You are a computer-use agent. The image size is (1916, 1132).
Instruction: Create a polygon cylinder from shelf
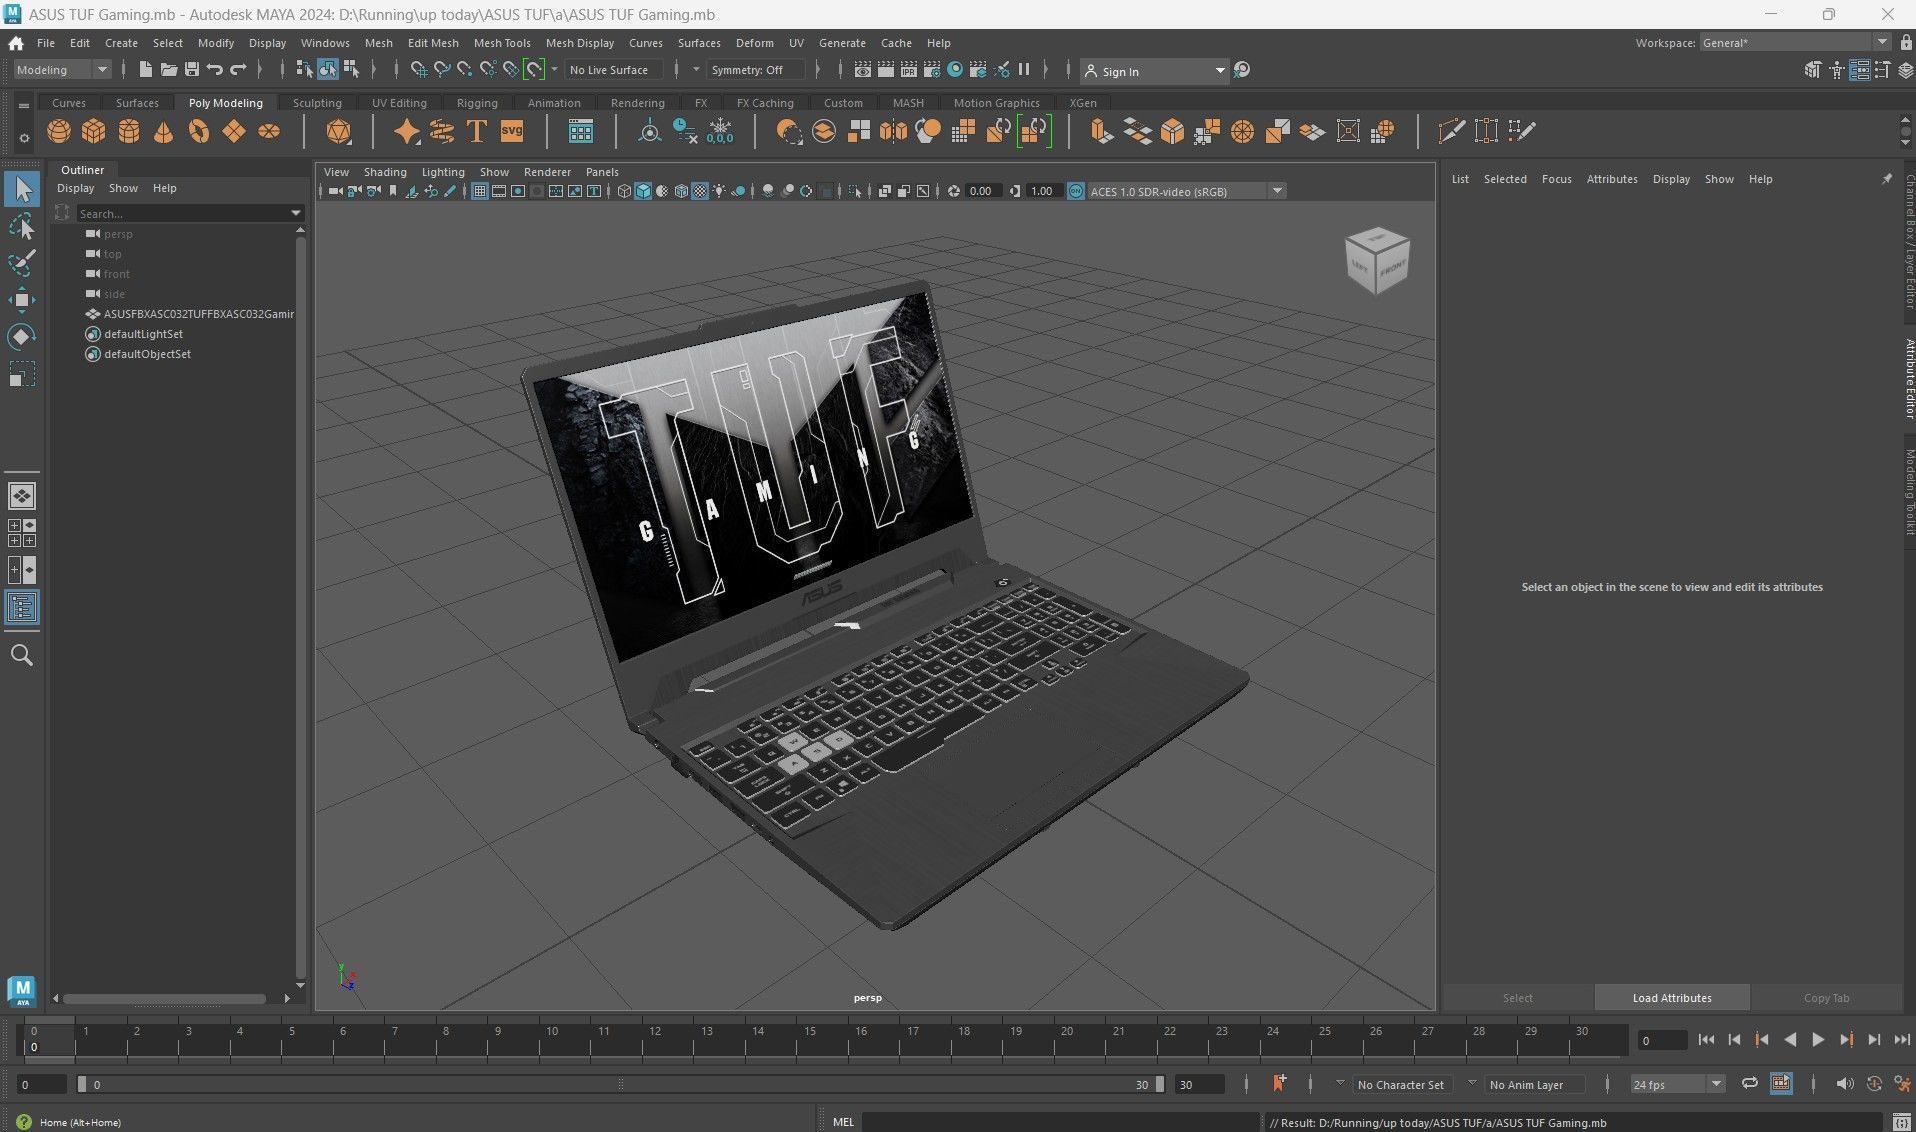coord(129,131)
